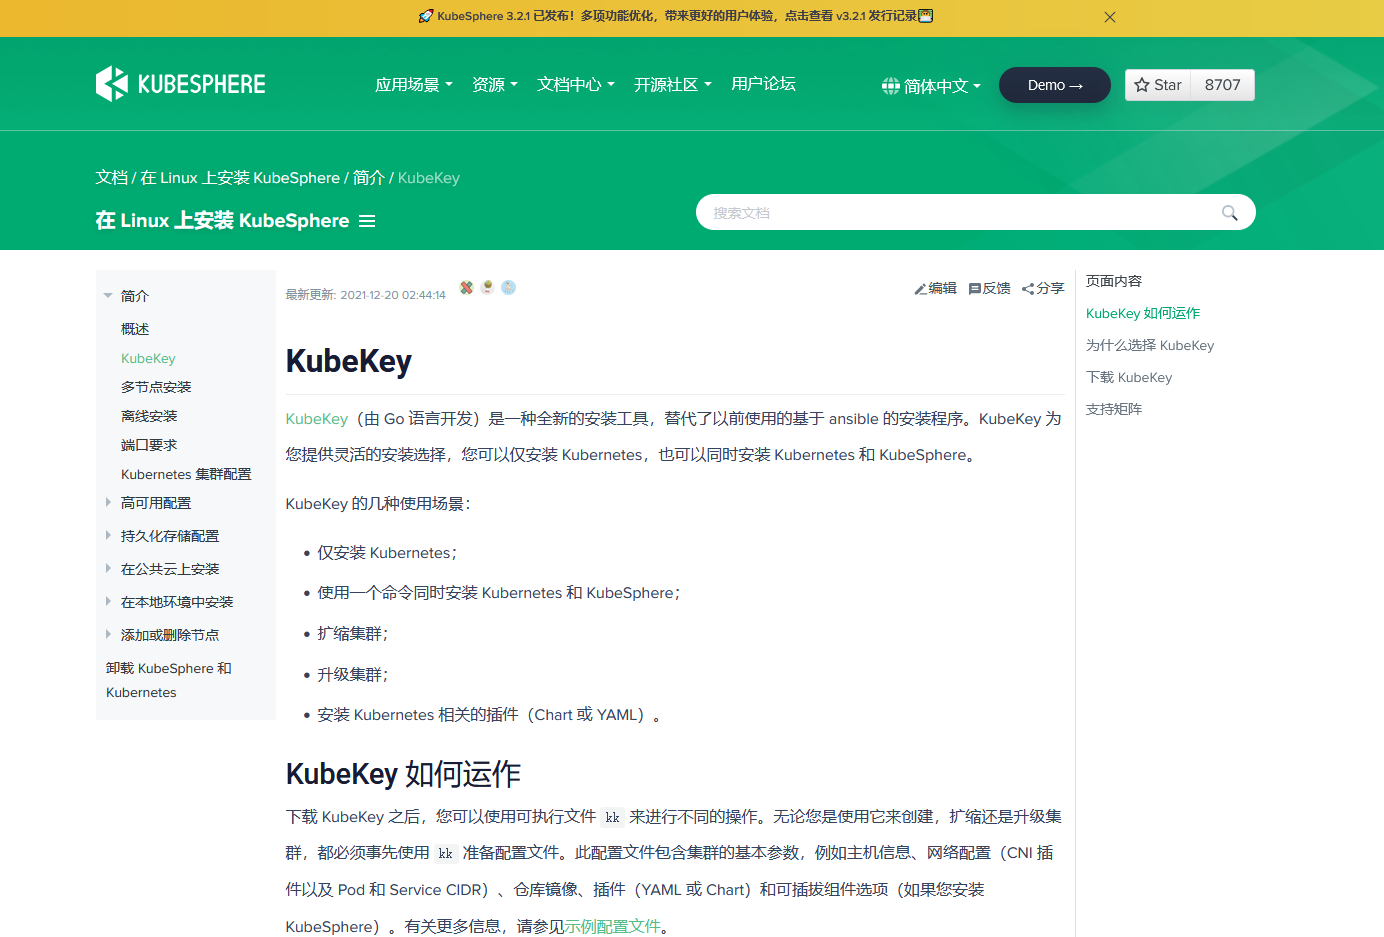This screenshot has height=937, width=1384.
Task: Jump to KubeKey 如何运作 in page contents
Action: pos(1143,313)
